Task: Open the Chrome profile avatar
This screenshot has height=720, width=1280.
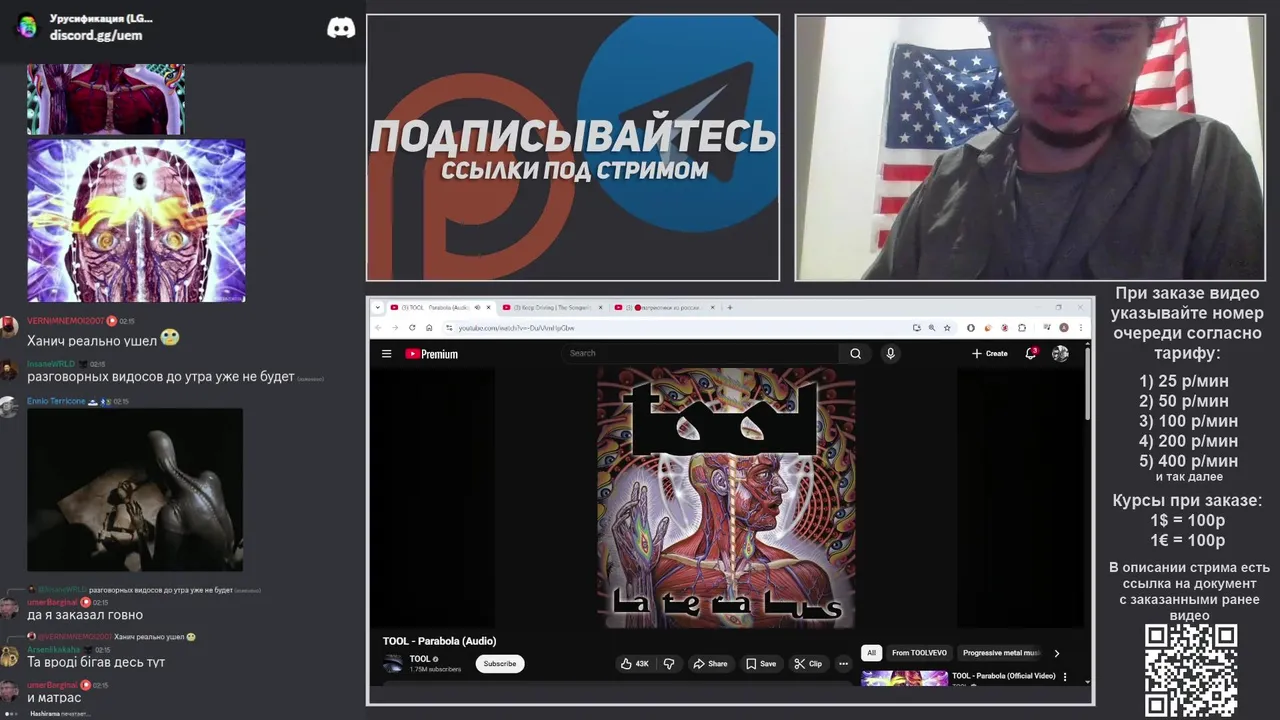Action: pyautogui.click(x=1064, y=327)
